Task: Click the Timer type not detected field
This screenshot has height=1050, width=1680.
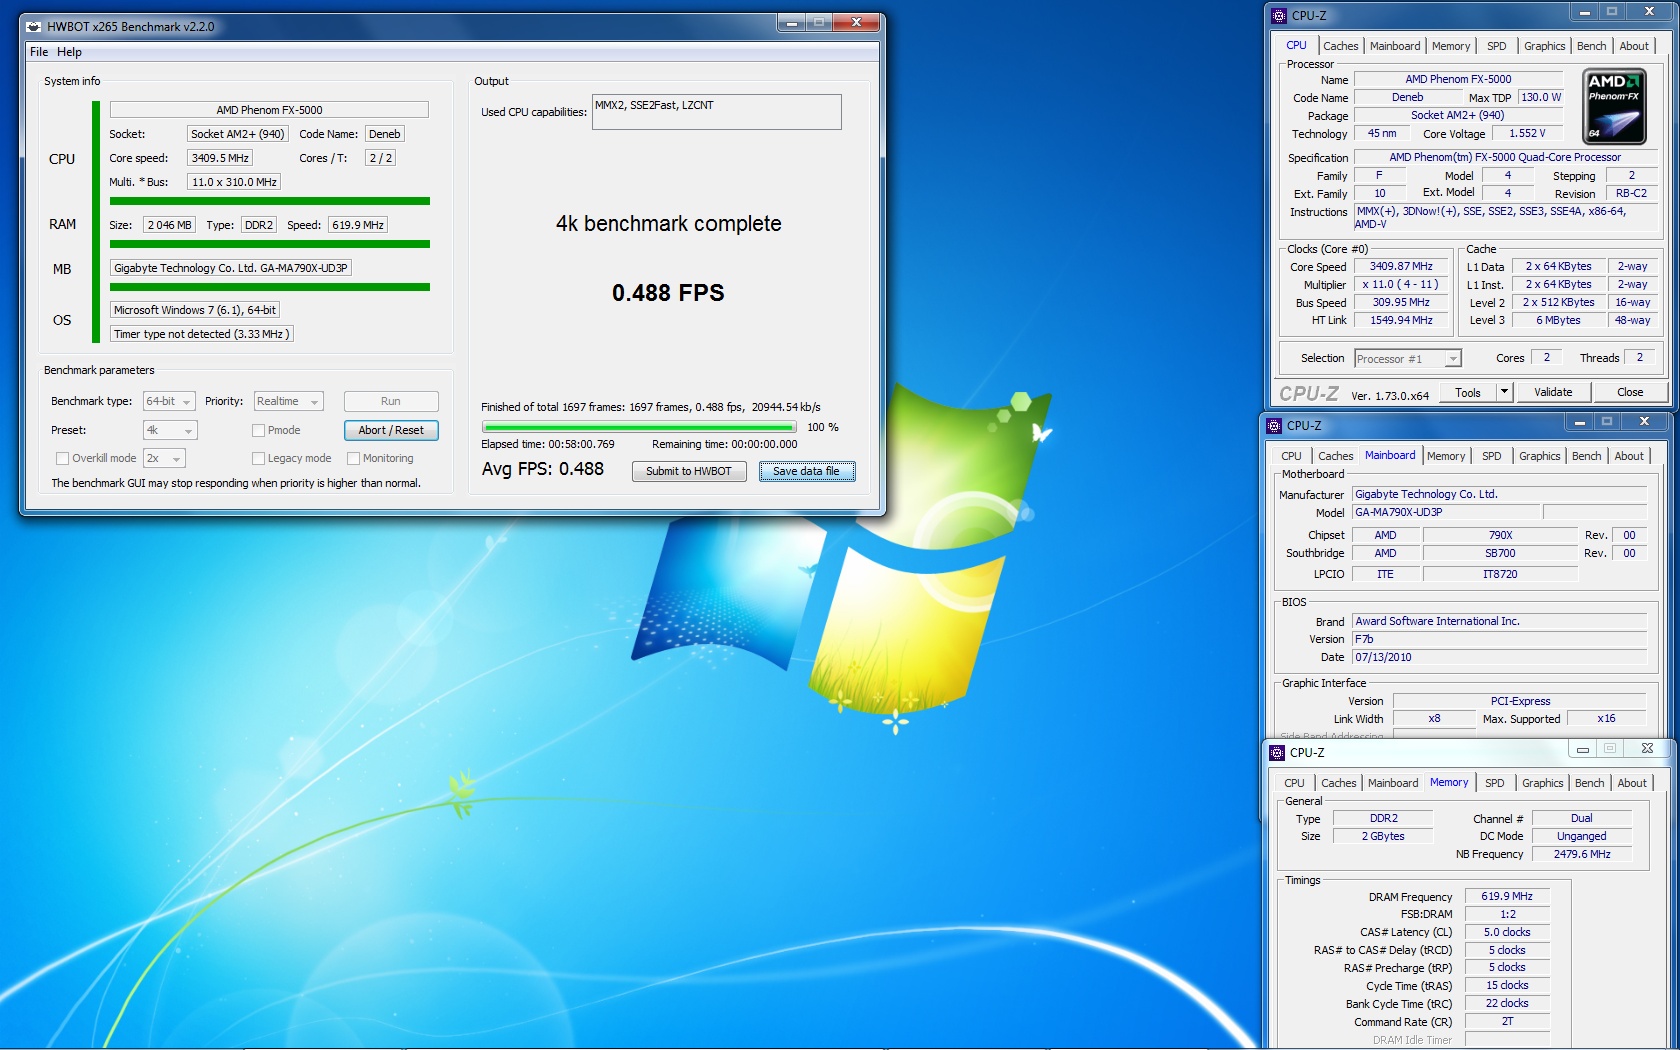Action: pyautogui.click(x=202, y=334)
